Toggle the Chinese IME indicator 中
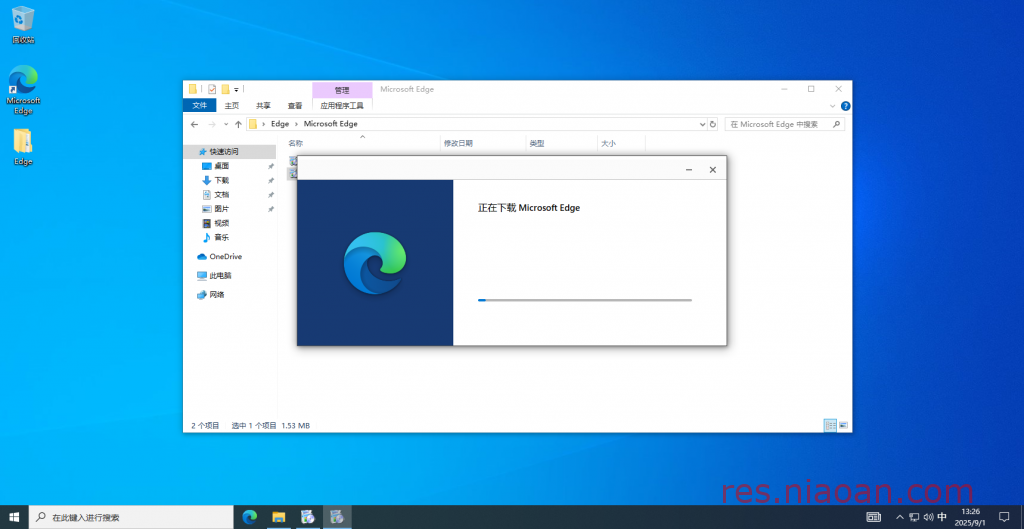1024x529 pixels. coord(942,517)
